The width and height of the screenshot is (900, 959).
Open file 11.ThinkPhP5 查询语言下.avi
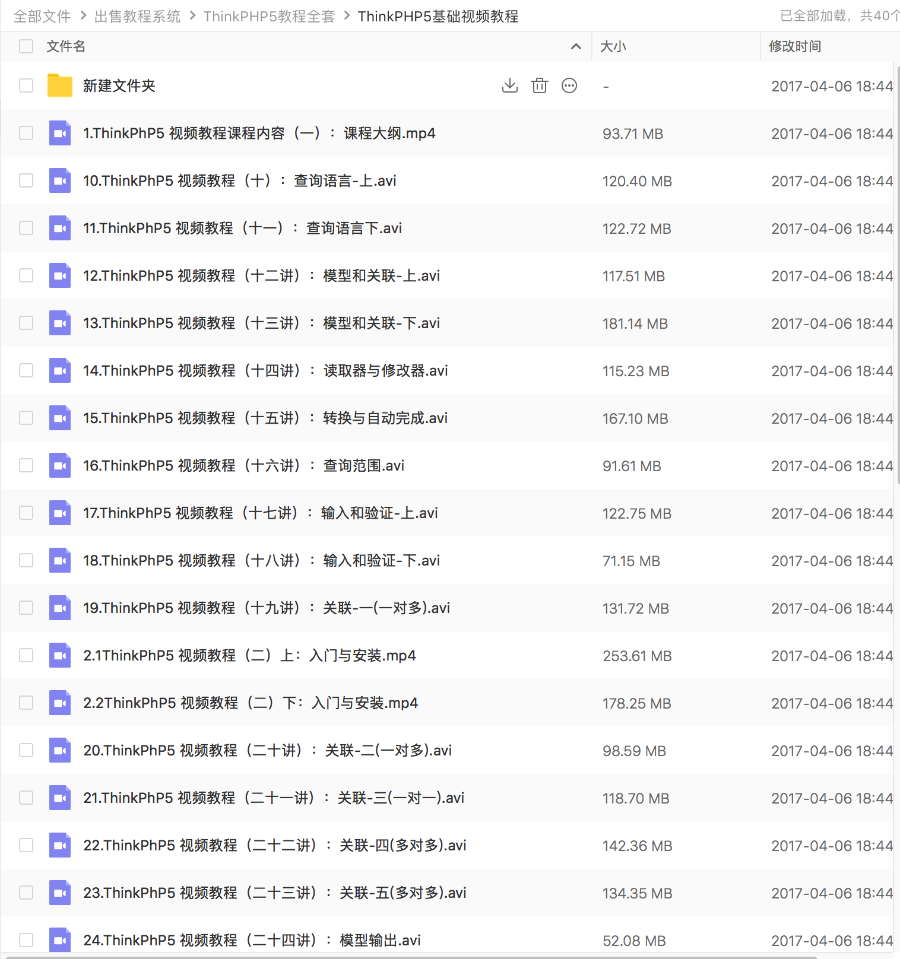click(x=243, y=228)
